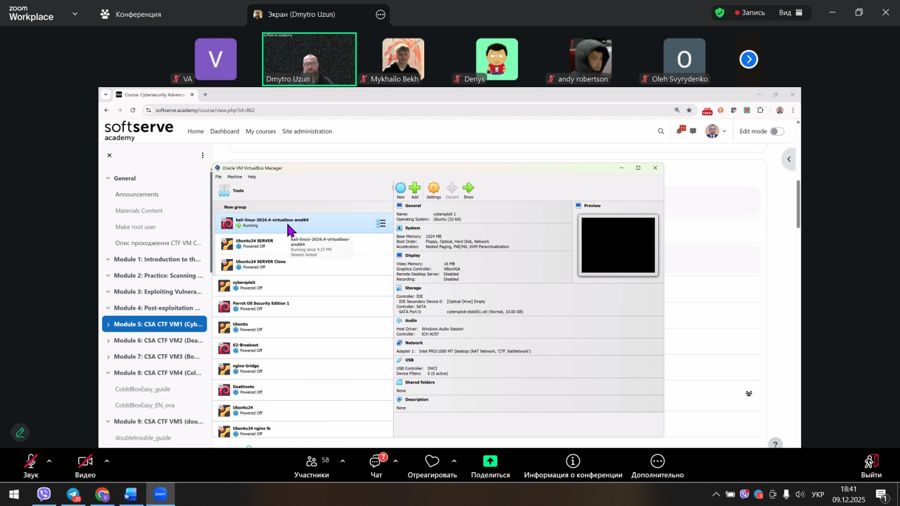Open Chrome from the taskbar
Viewport: 900px width, 506px height.
coord(102,494)
